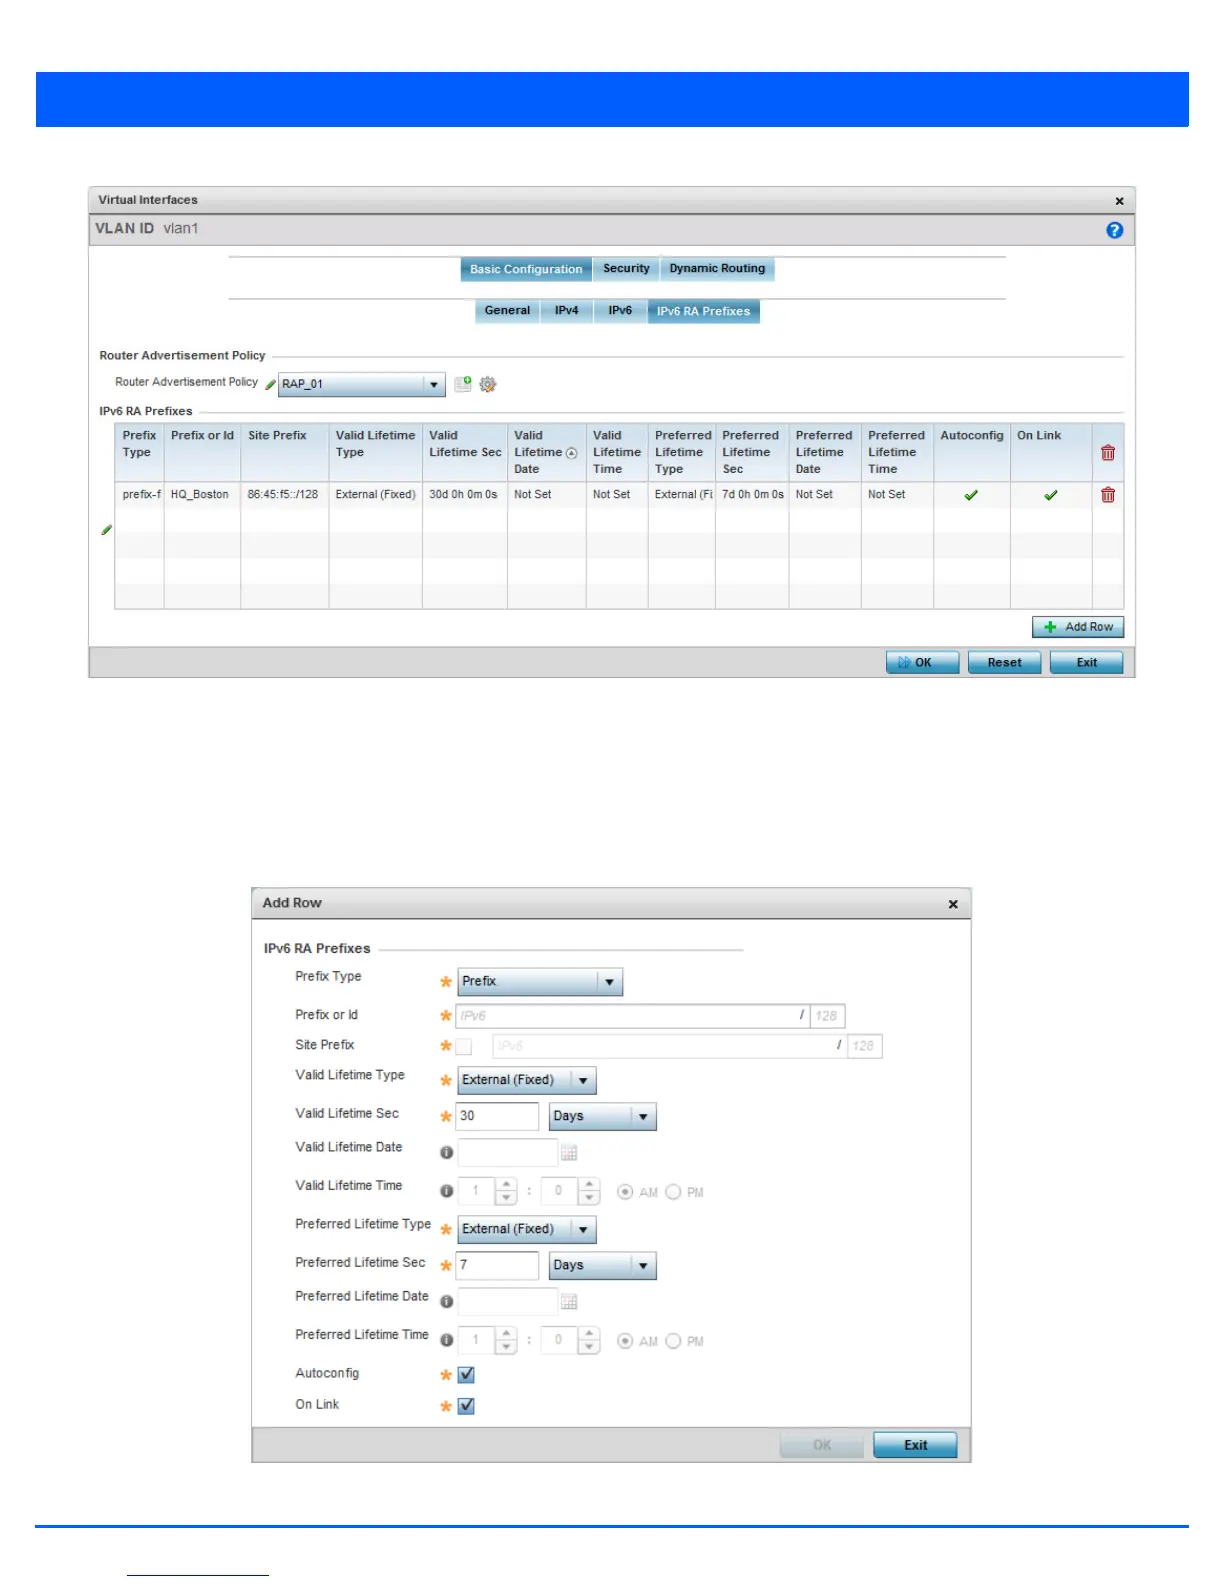The height and width of the screenshot is (1584, 1224).
Task: Close the Virtual Interfaces window
Action: [1120, 201]
